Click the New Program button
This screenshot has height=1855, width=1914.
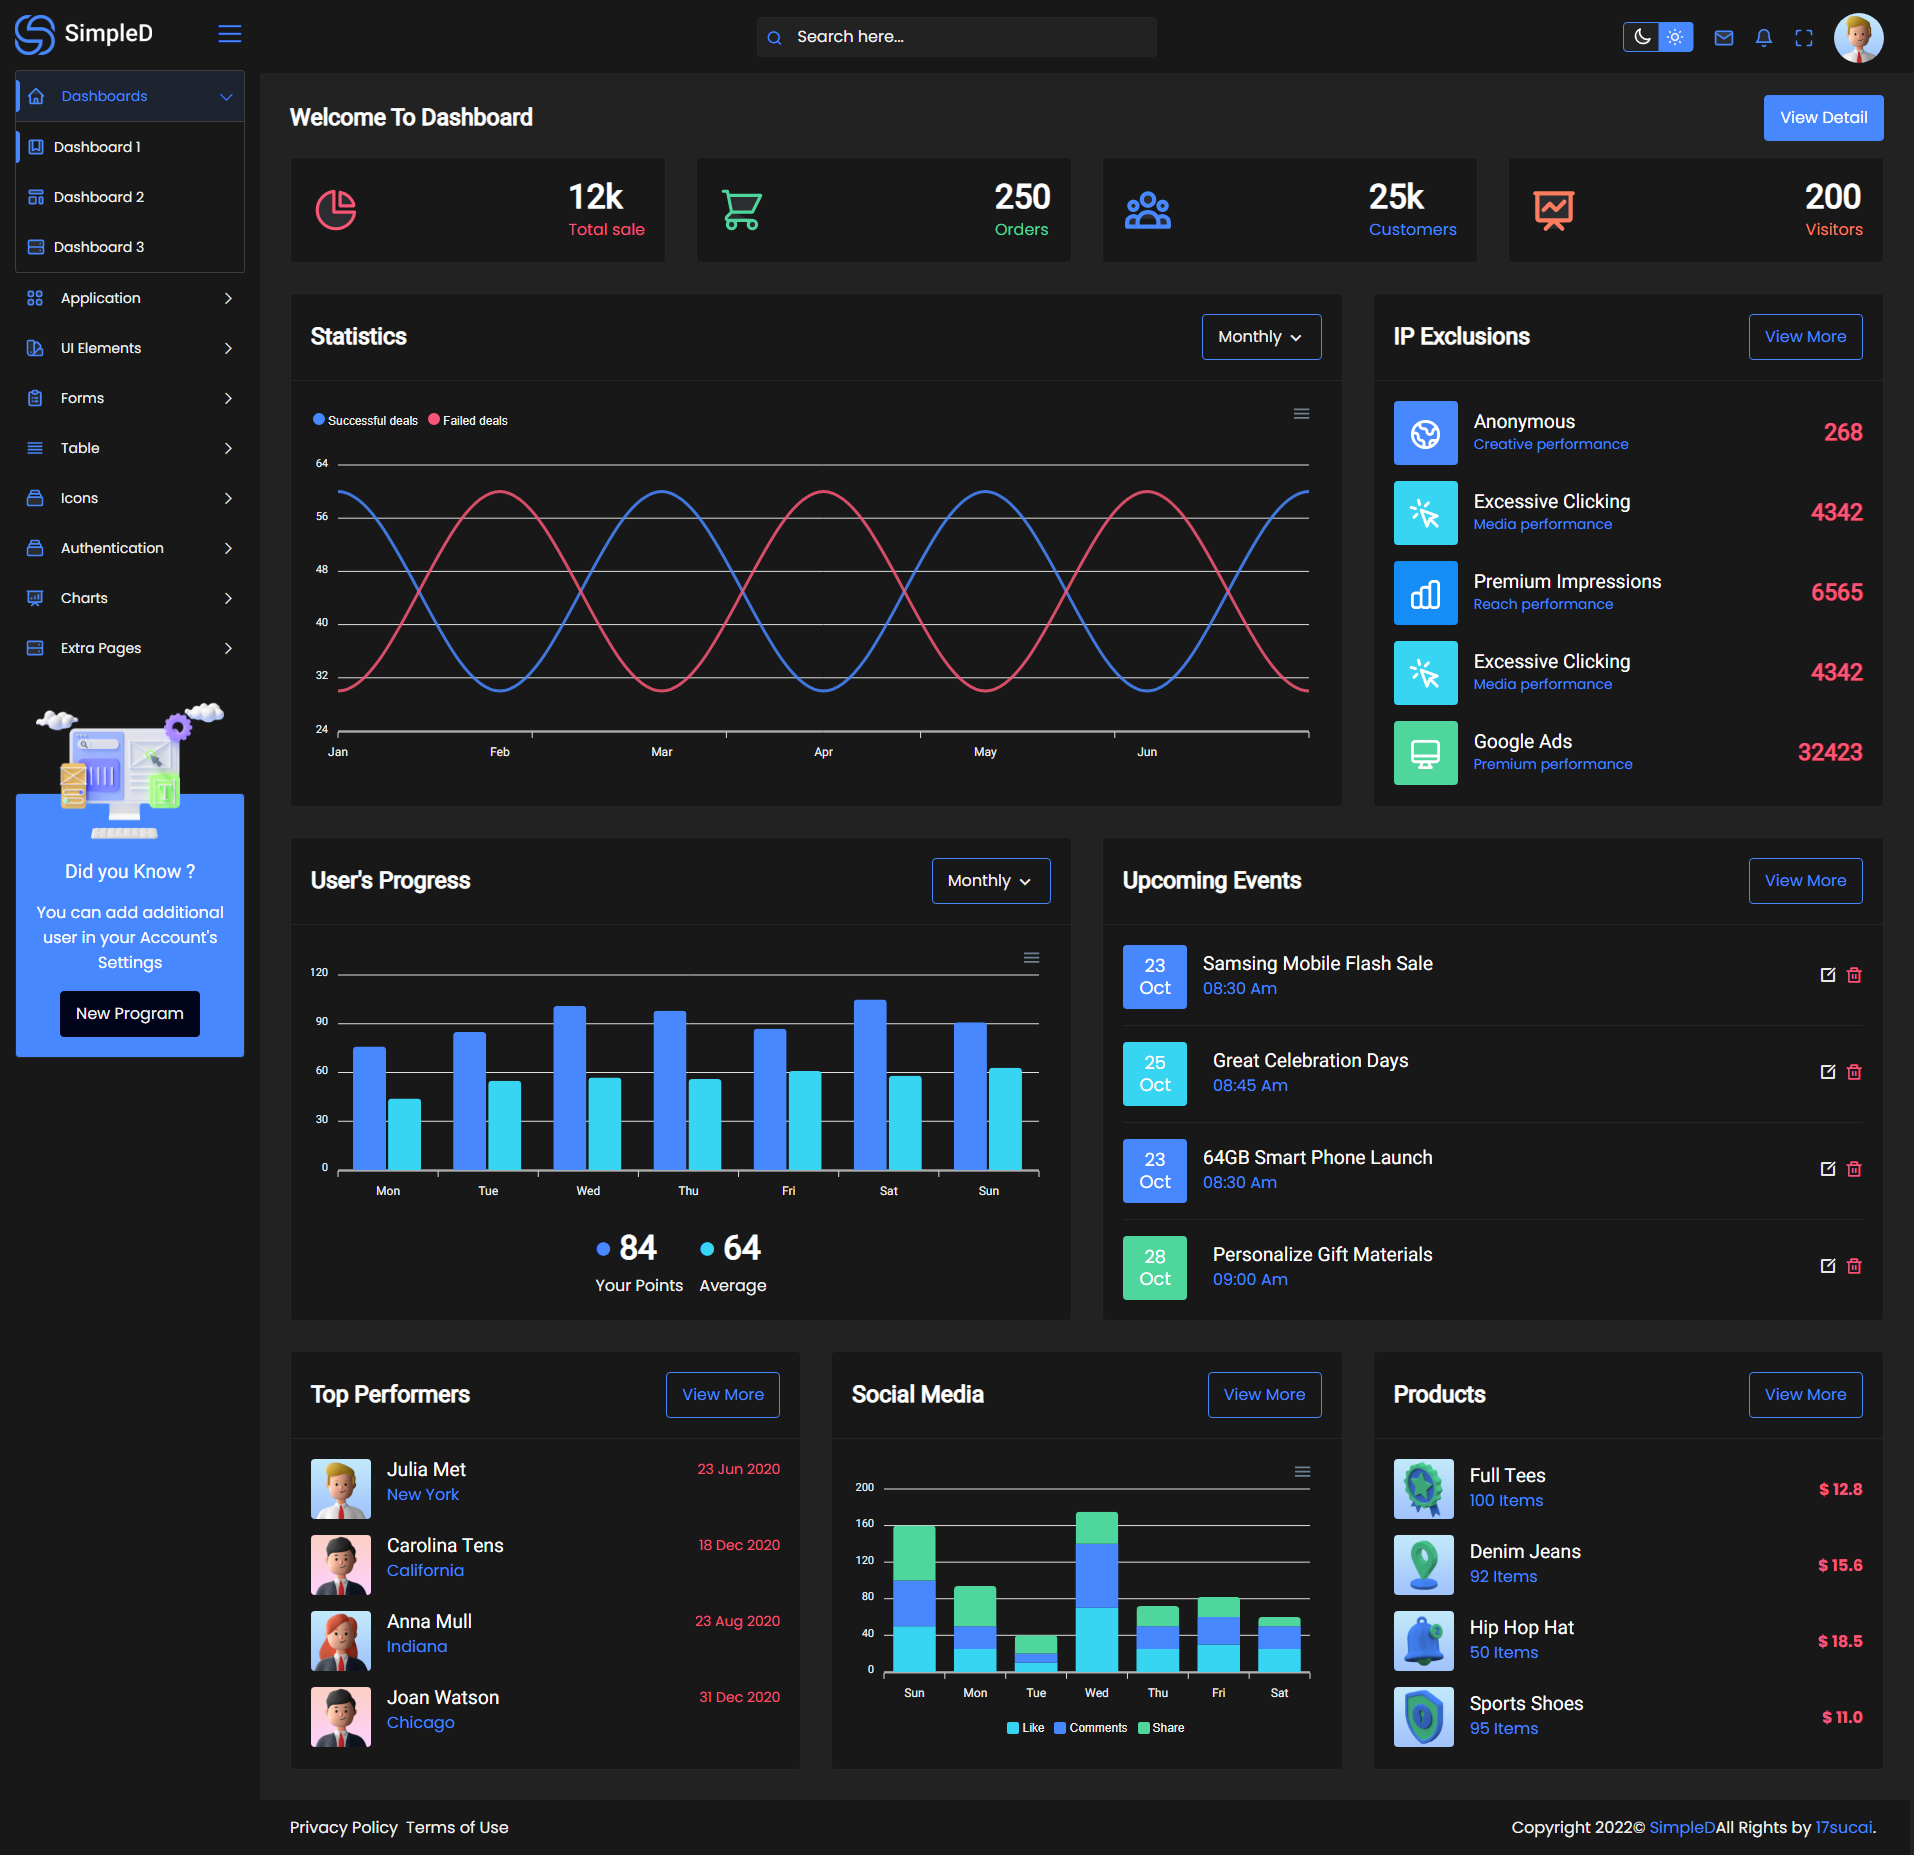click(x=130, y=1014)
